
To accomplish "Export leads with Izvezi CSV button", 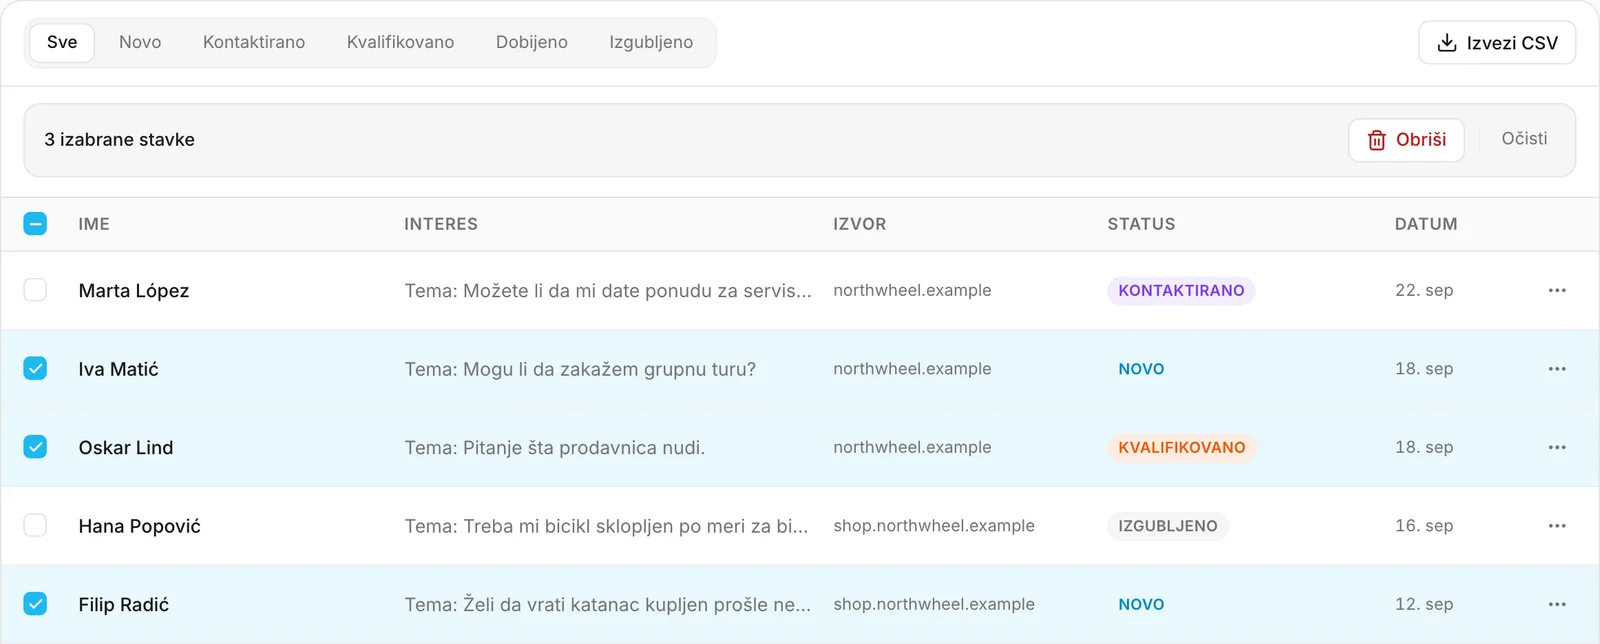I will [1497, 43].
